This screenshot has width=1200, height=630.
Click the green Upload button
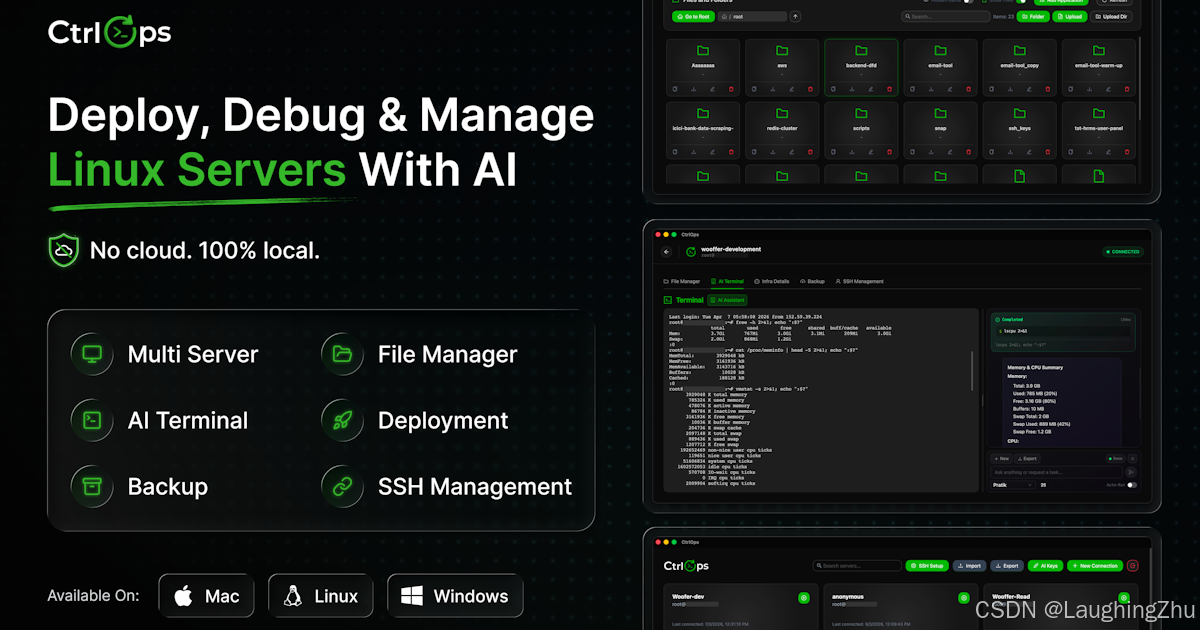click(x=1069, y=17)
